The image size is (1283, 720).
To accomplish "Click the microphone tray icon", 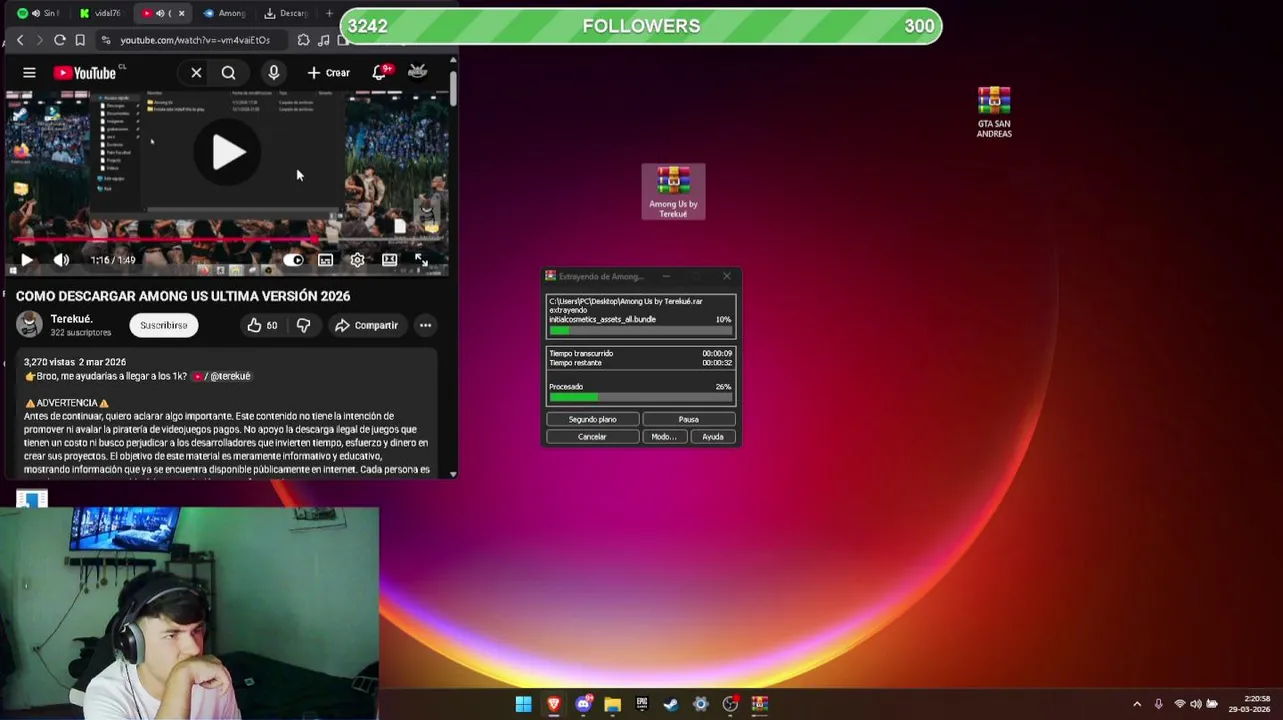I will pos(1158,704).
